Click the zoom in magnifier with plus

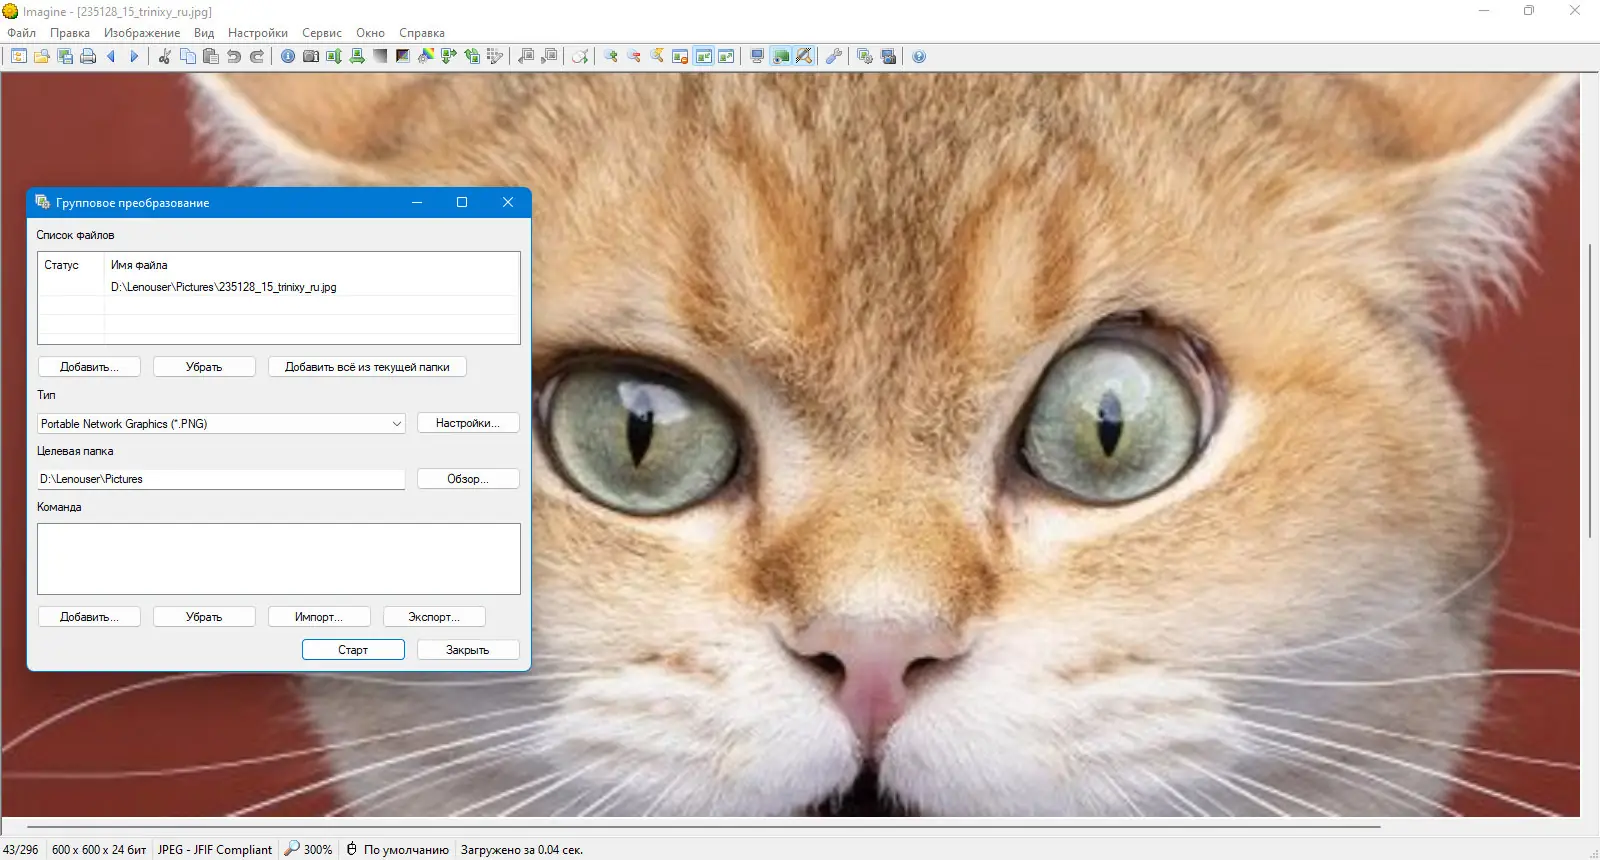click(611, 57)
